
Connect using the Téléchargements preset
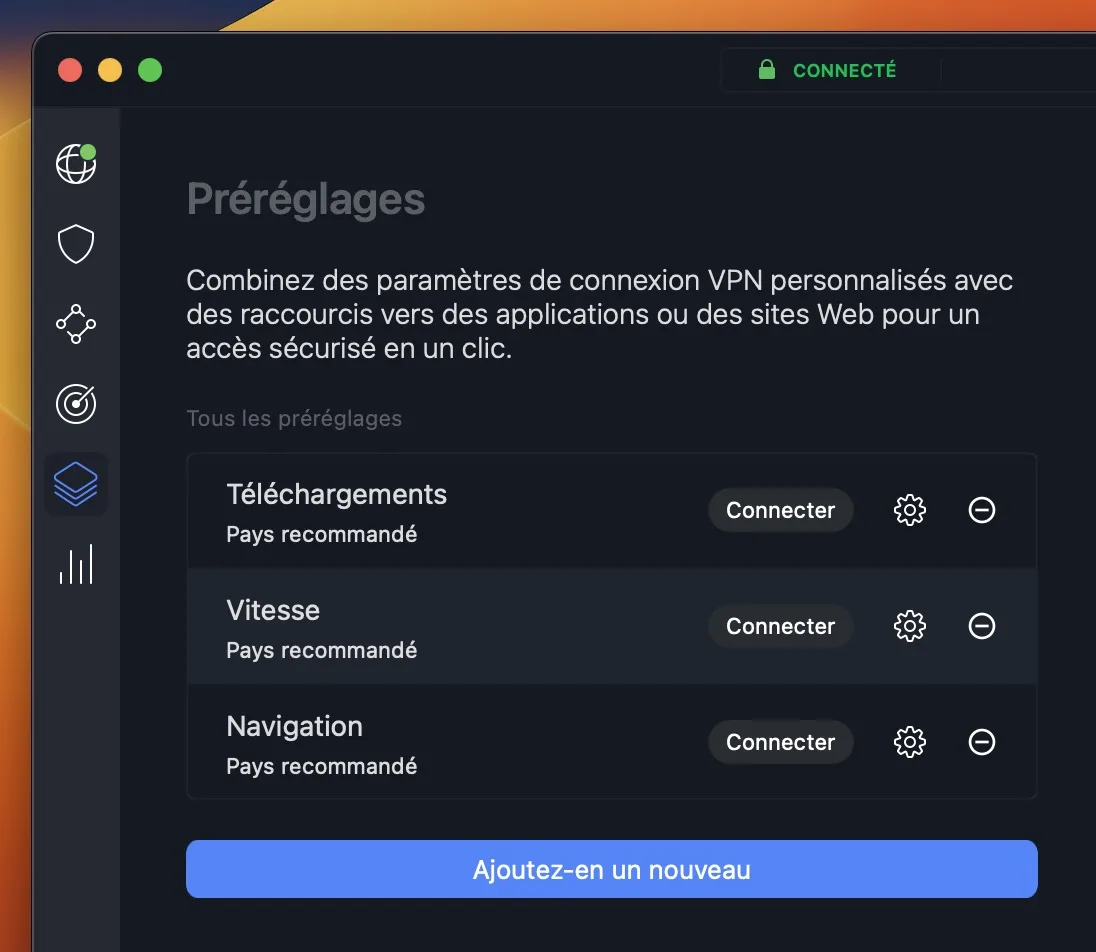pyautogui.click(x=780, y=510)
